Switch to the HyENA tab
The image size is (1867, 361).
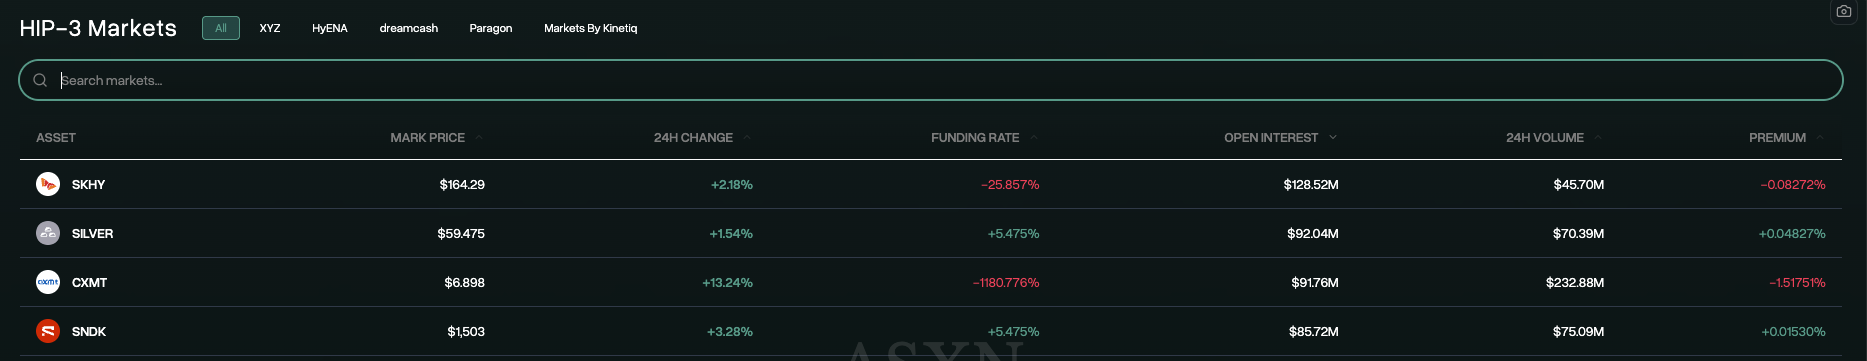point(330,28)
